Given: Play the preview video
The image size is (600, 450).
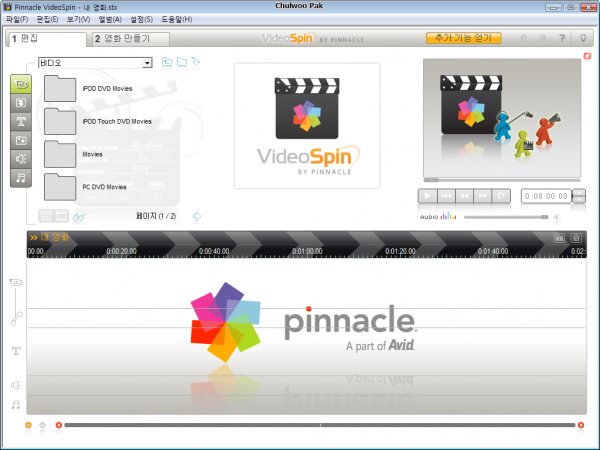Looking at the screenshot, I should point(427,196).
